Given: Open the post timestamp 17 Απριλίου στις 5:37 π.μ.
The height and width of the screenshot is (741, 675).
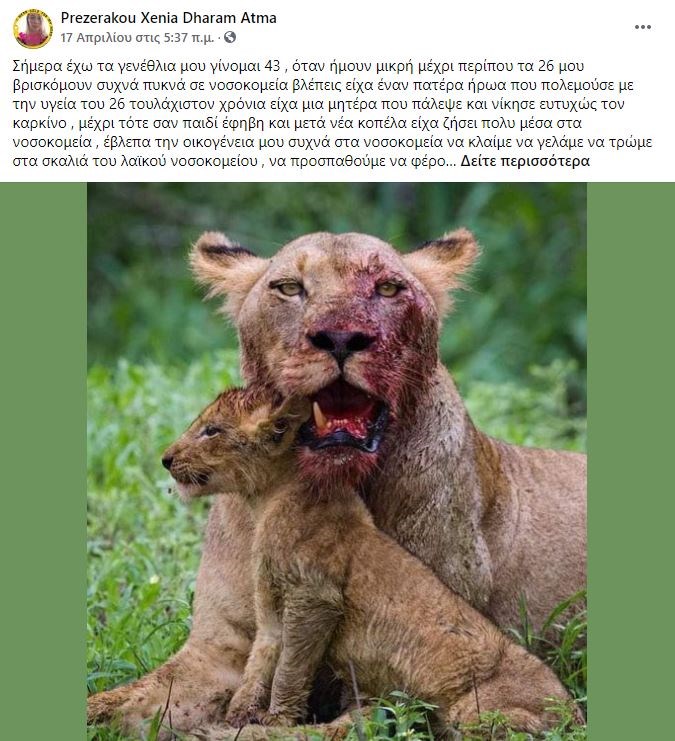Looking at the screenshot, I should 137,38.
